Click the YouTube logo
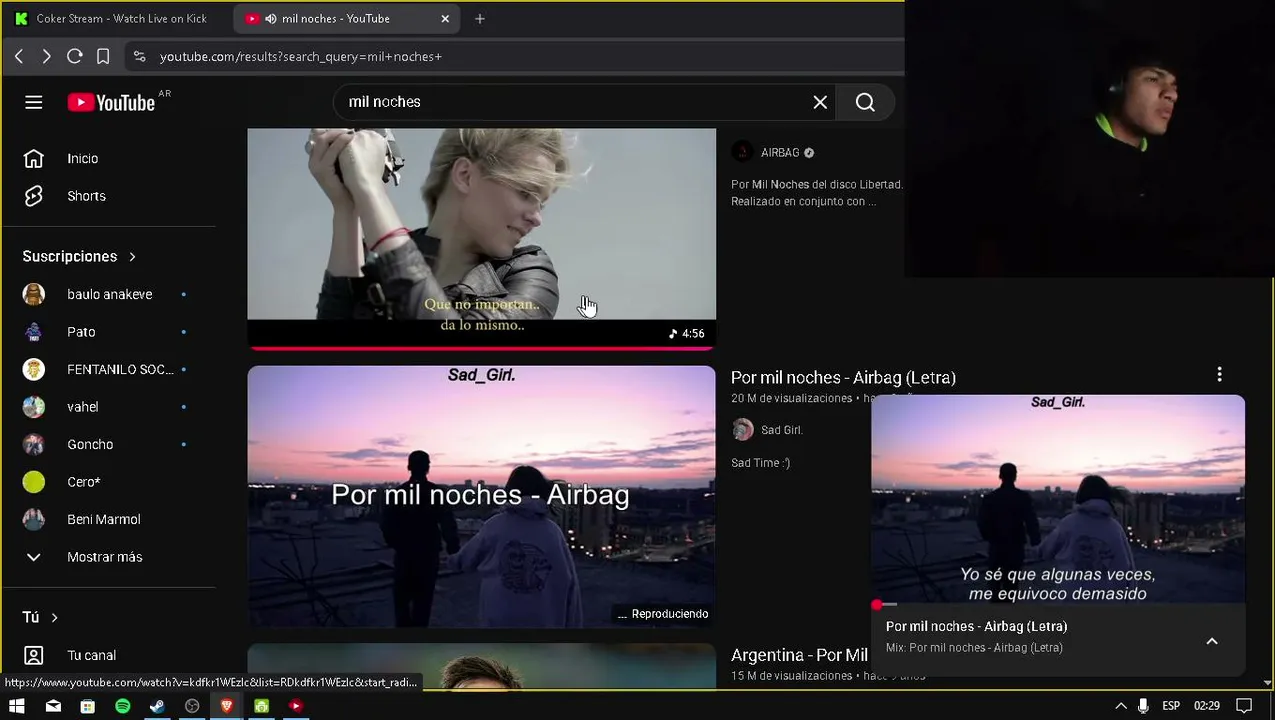This screenshot has width=1275, height=720. click(111, 102)
